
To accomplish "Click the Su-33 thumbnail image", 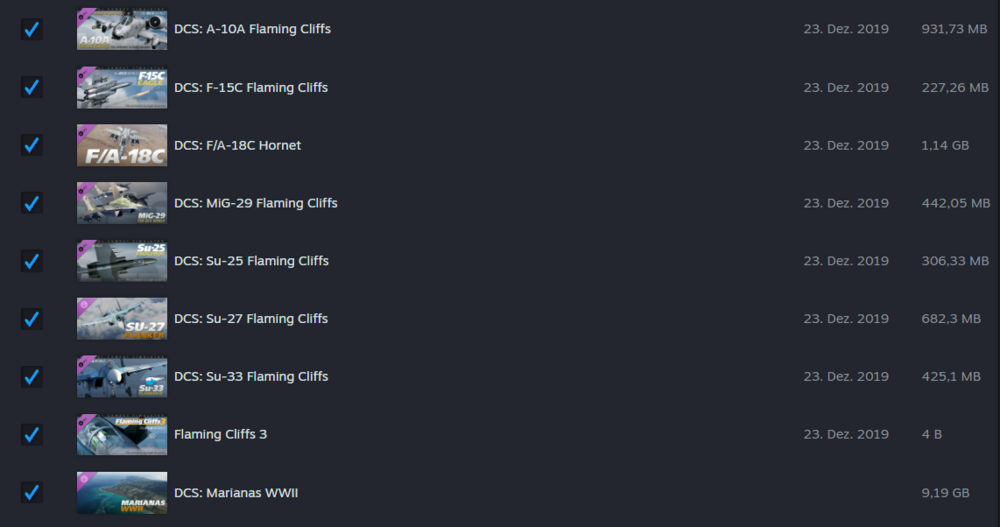I will click(x=122, y=377).
